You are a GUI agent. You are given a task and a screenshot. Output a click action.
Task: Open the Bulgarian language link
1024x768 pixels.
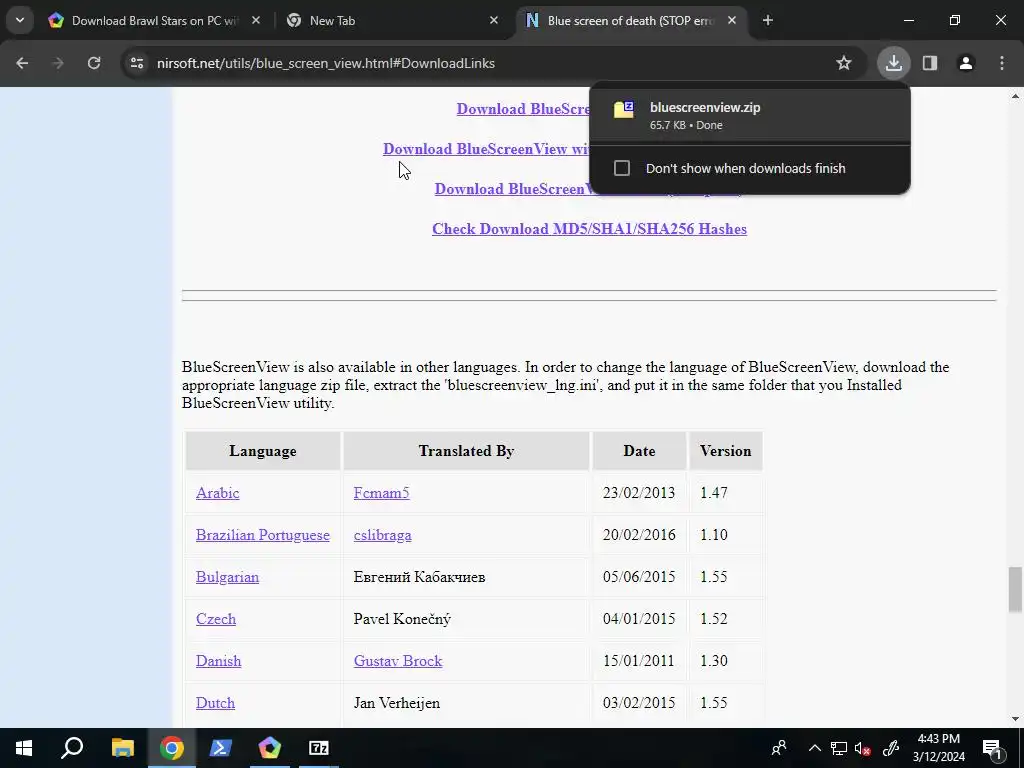pos(227,577)
